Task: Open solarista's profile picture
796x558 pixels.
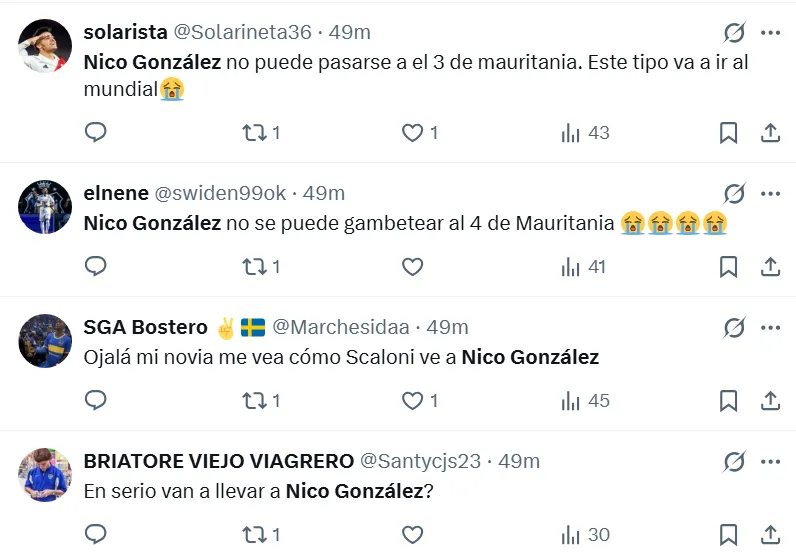Action: [45, 45]
